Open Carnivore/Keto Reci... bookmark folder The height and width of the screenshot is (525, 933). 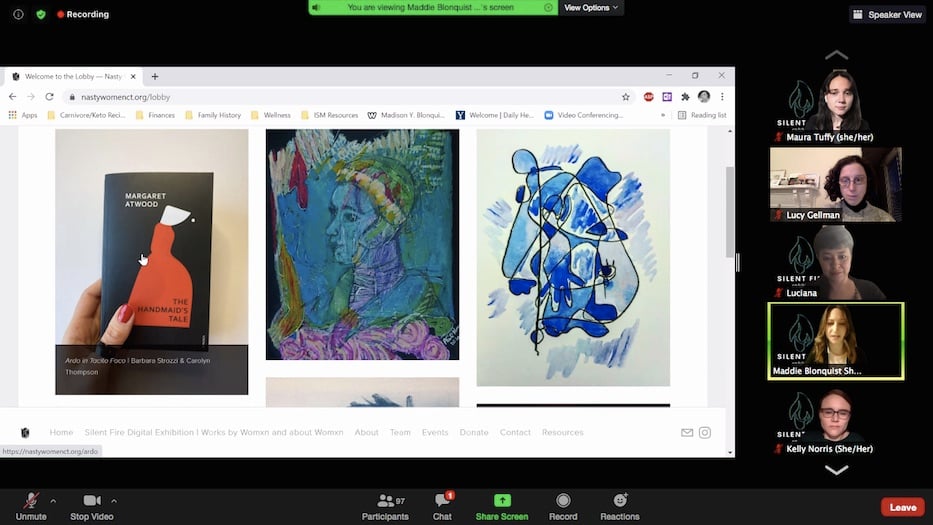point(86,115)
